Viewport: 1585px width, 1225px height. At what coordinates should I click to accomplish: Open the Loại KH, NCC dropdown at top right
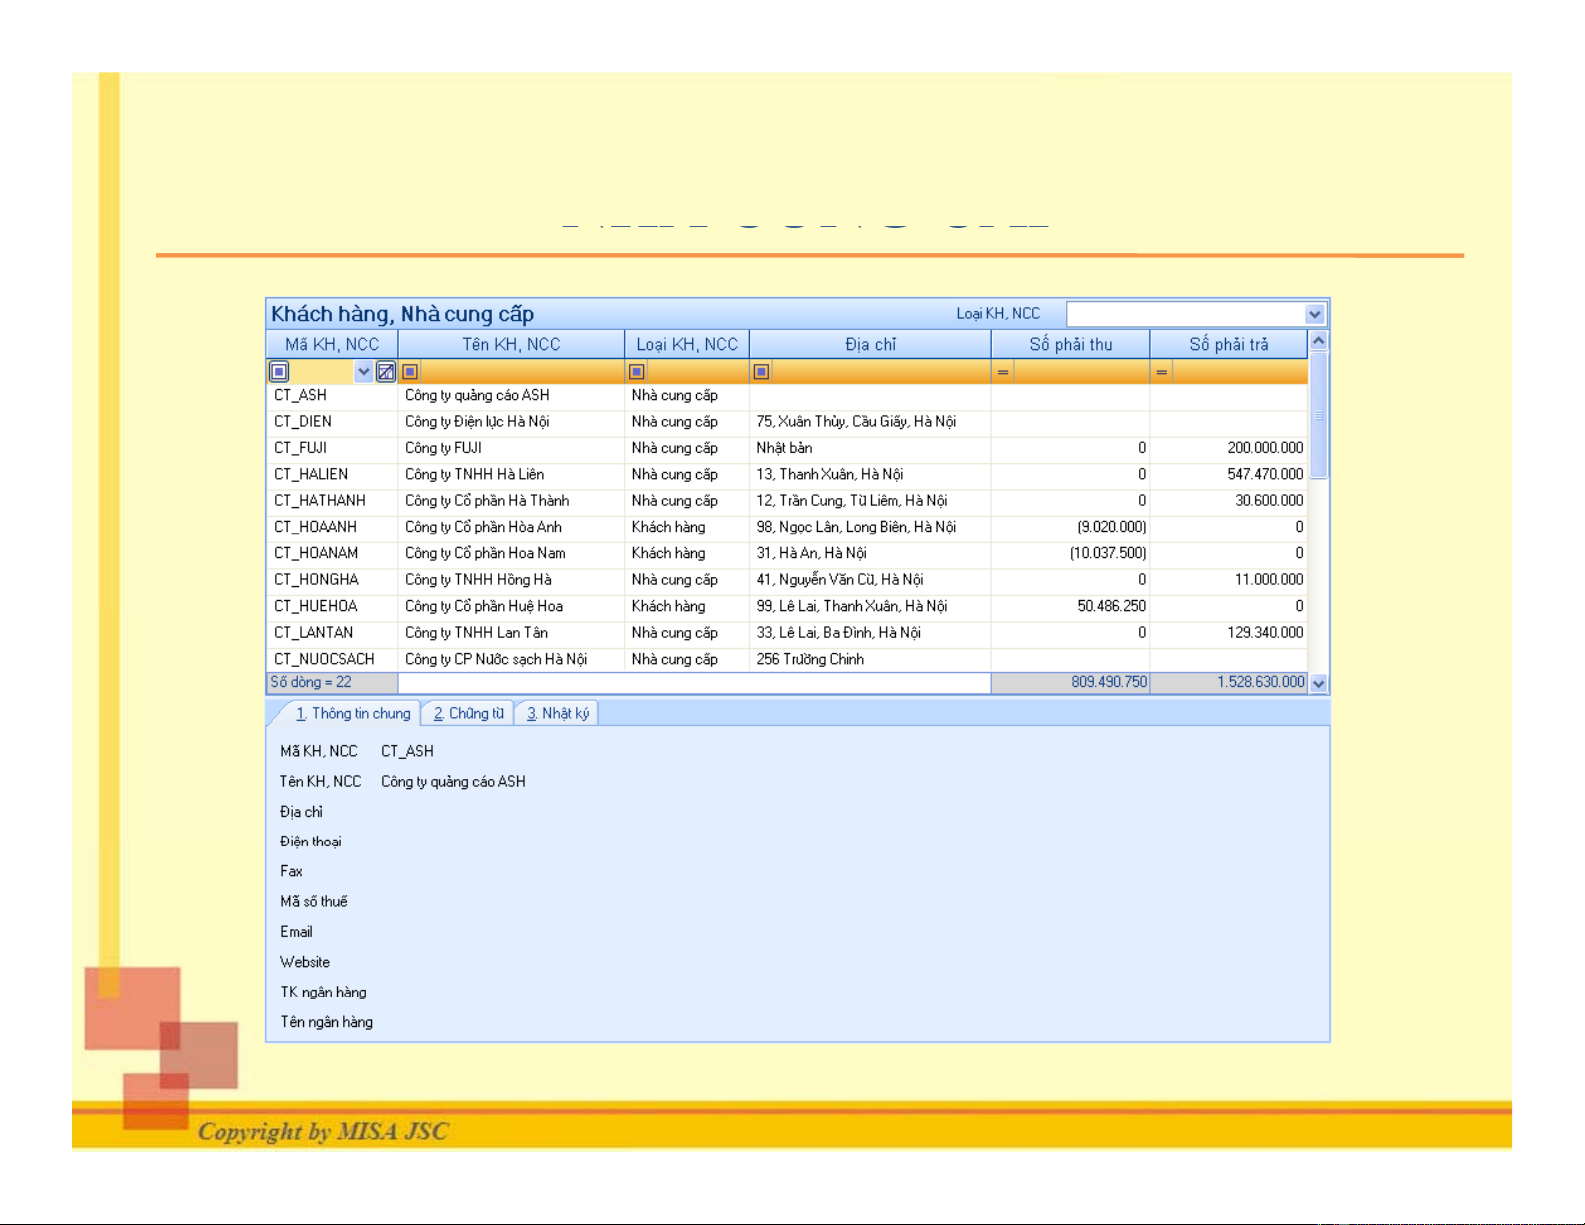1314,314
